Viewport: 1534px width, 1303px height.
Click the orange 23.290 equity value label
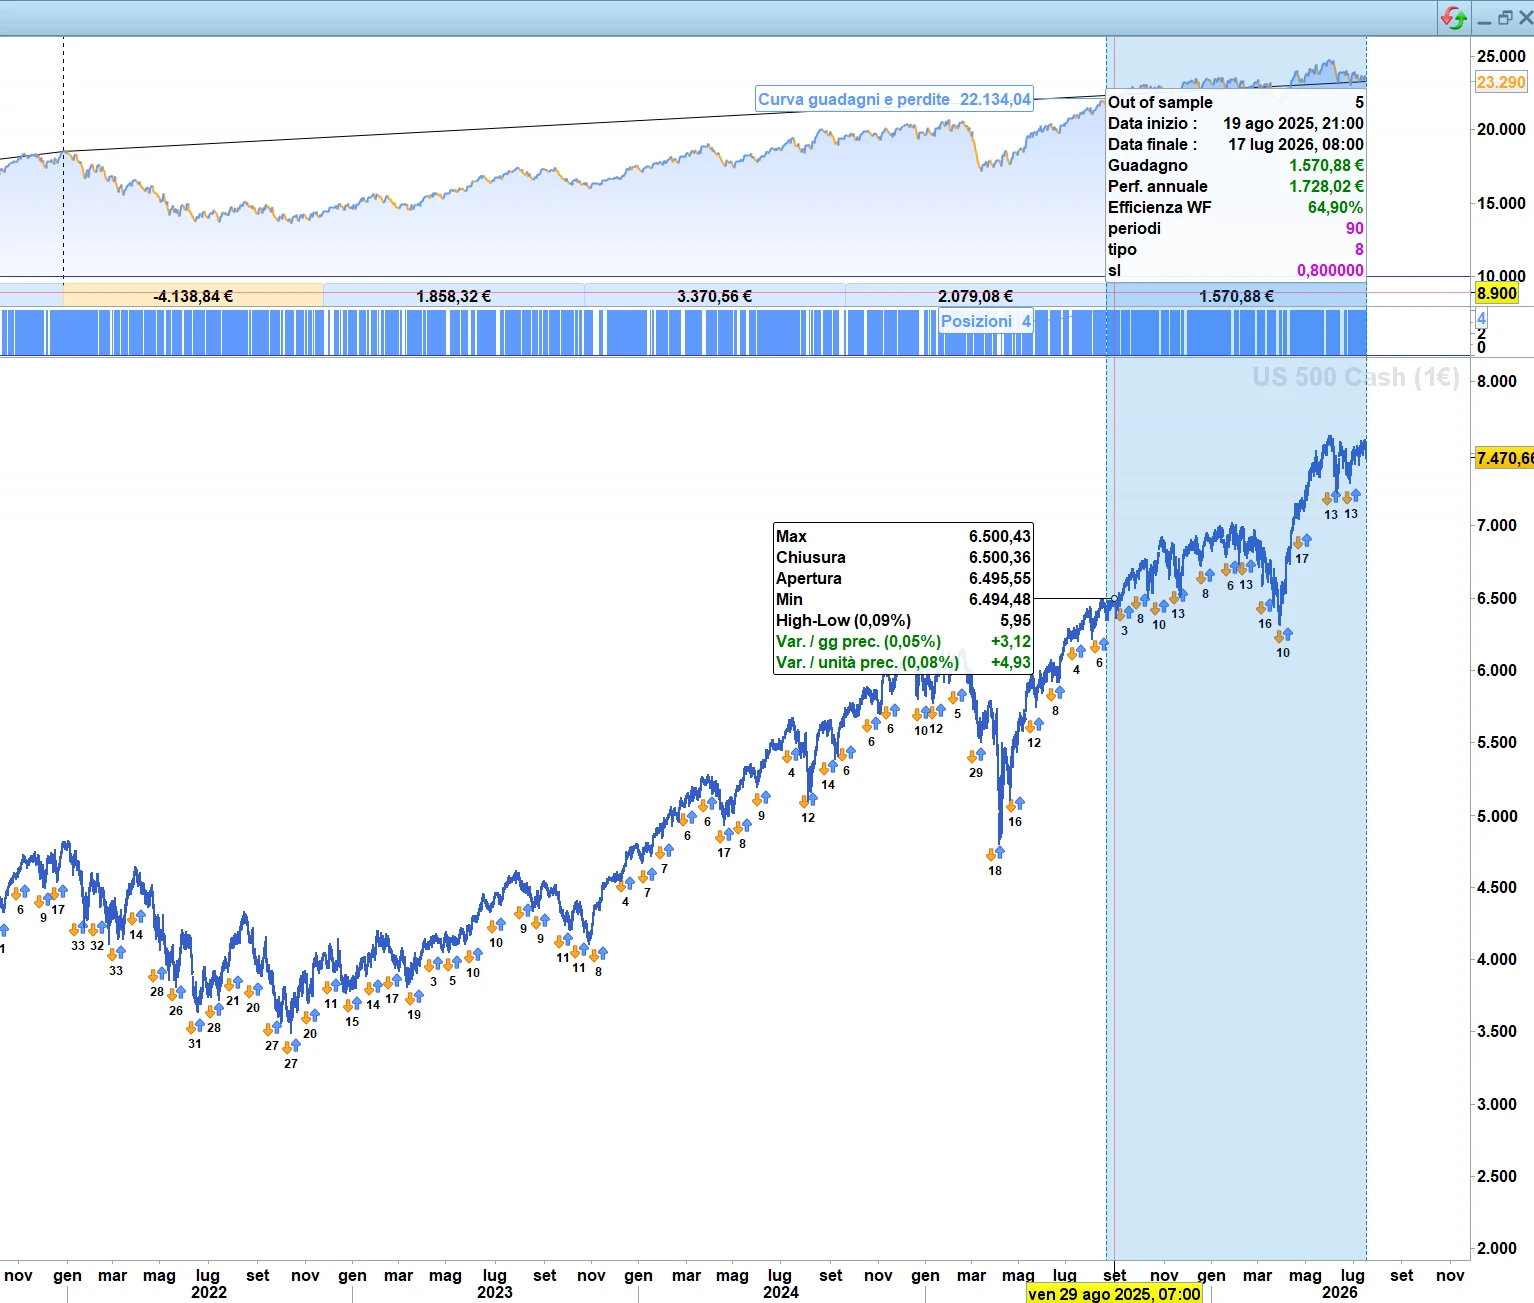[1501, 82]
